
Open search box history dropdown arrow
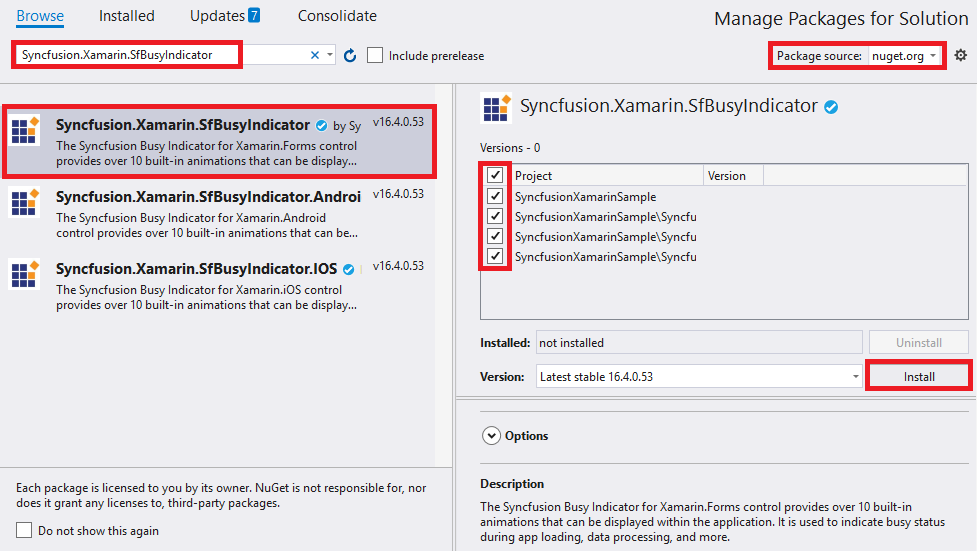pyautogui.click(x=330, y=56)
